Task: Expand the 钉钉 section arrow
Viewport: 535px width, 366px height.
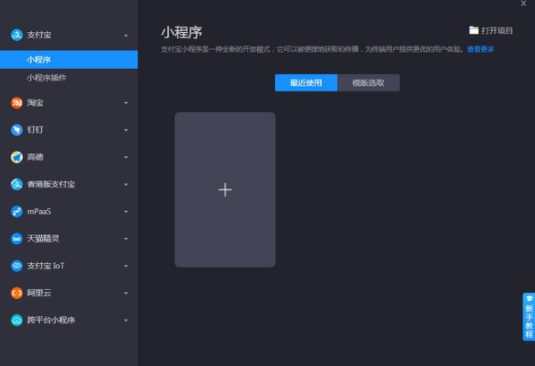Action: point(126,130)
